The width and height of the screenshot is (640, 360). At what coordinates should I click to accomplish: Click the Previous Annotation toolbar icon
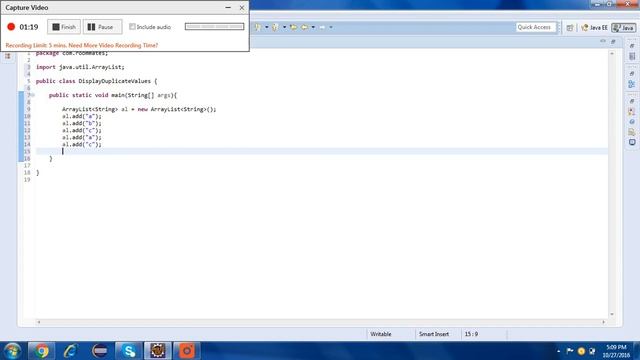pyautogui.click(x=276, y=27)
